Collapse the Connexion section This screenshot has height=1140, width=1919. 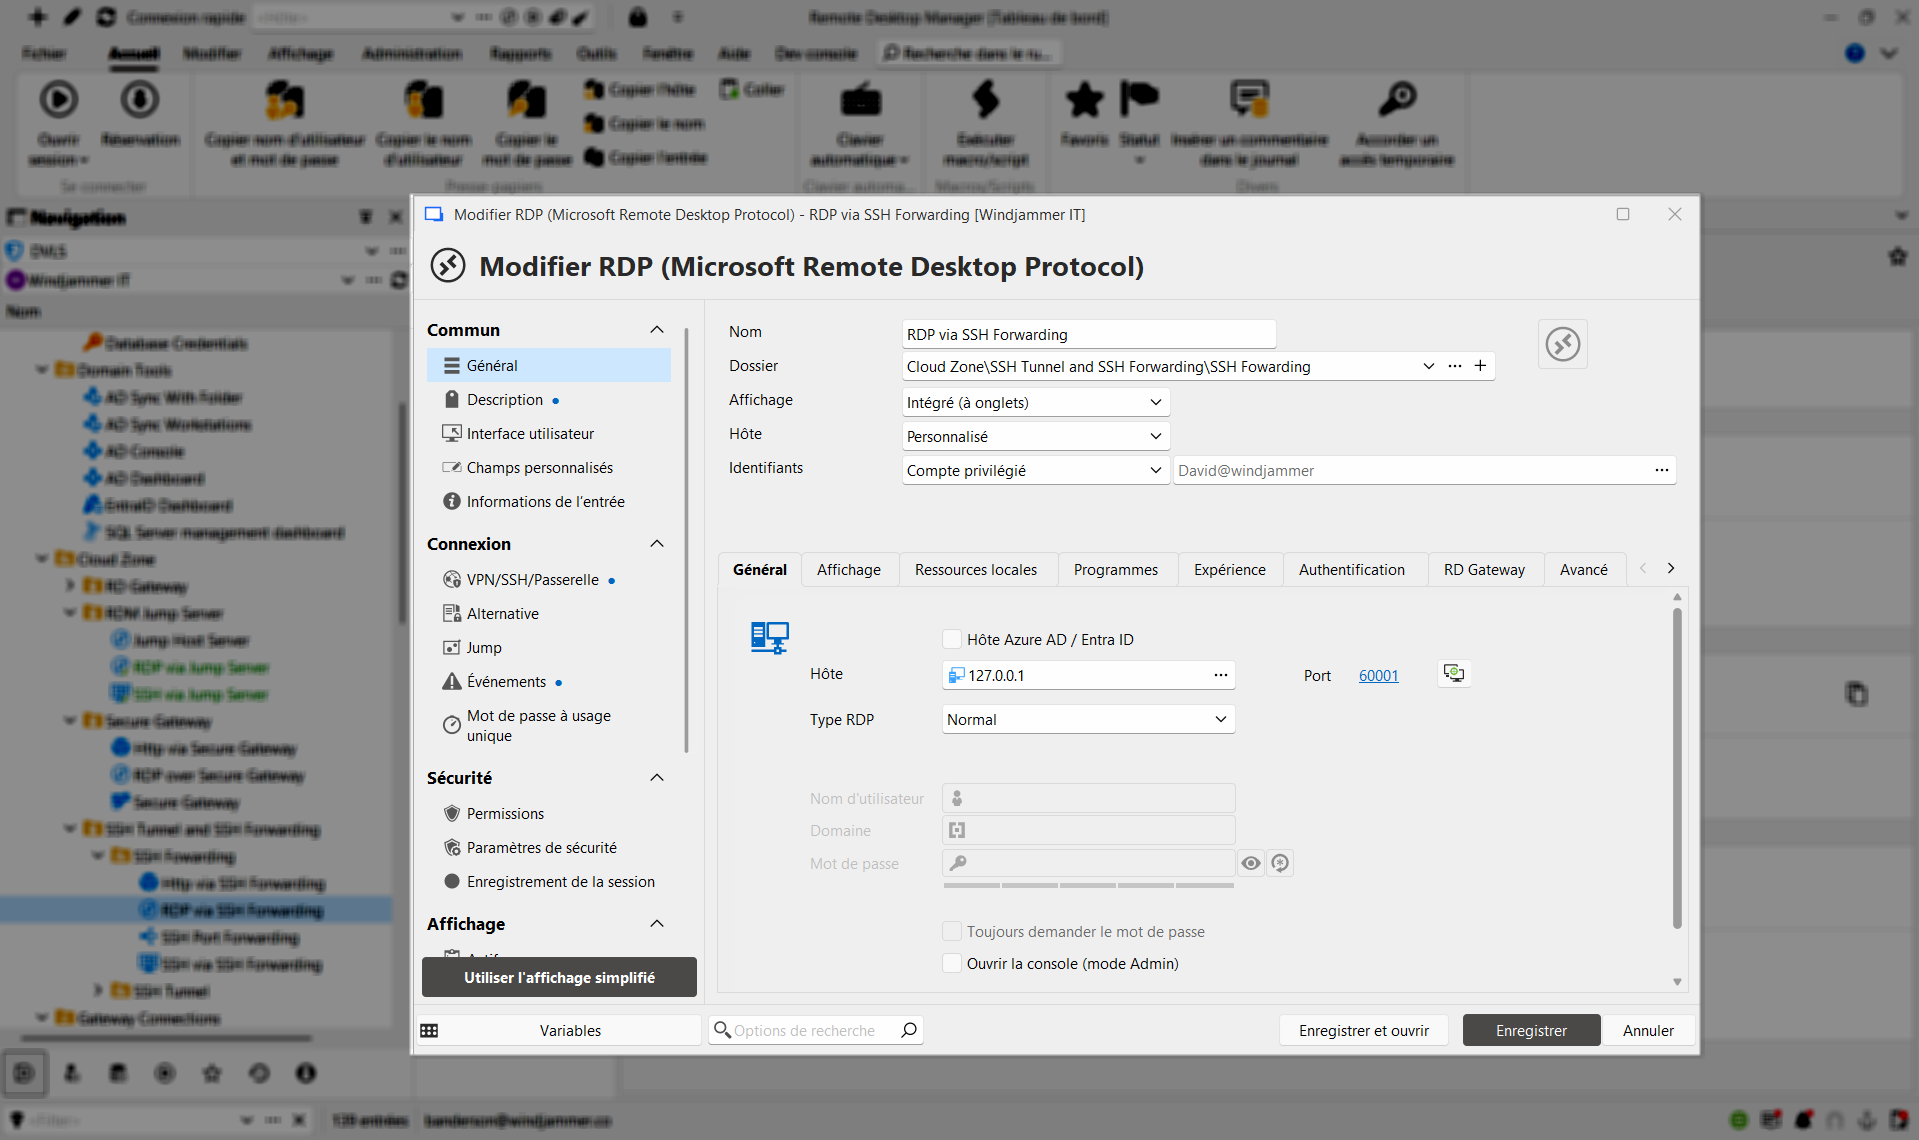pos(657,544)
